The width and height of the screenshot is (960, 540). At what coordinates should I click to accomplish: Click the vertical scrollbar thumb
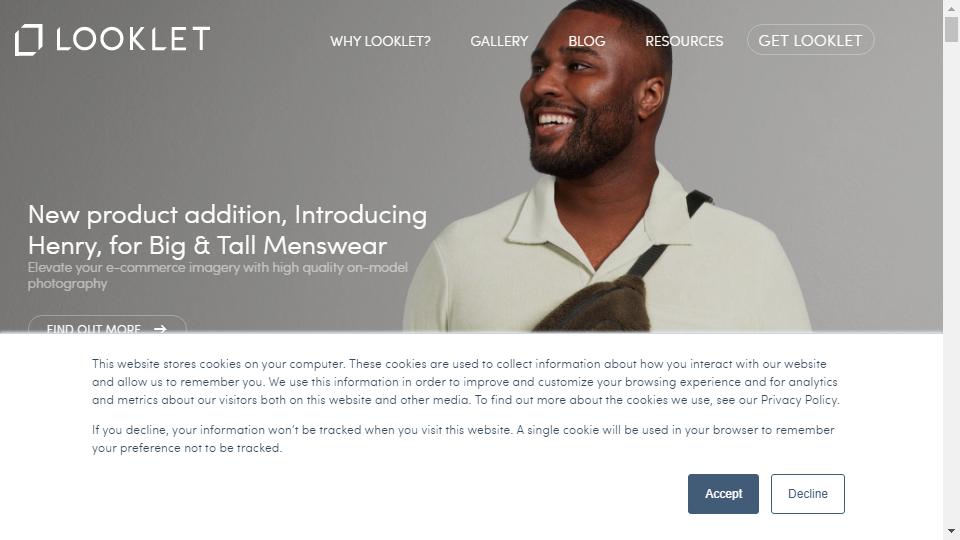[x=951, y=29]
